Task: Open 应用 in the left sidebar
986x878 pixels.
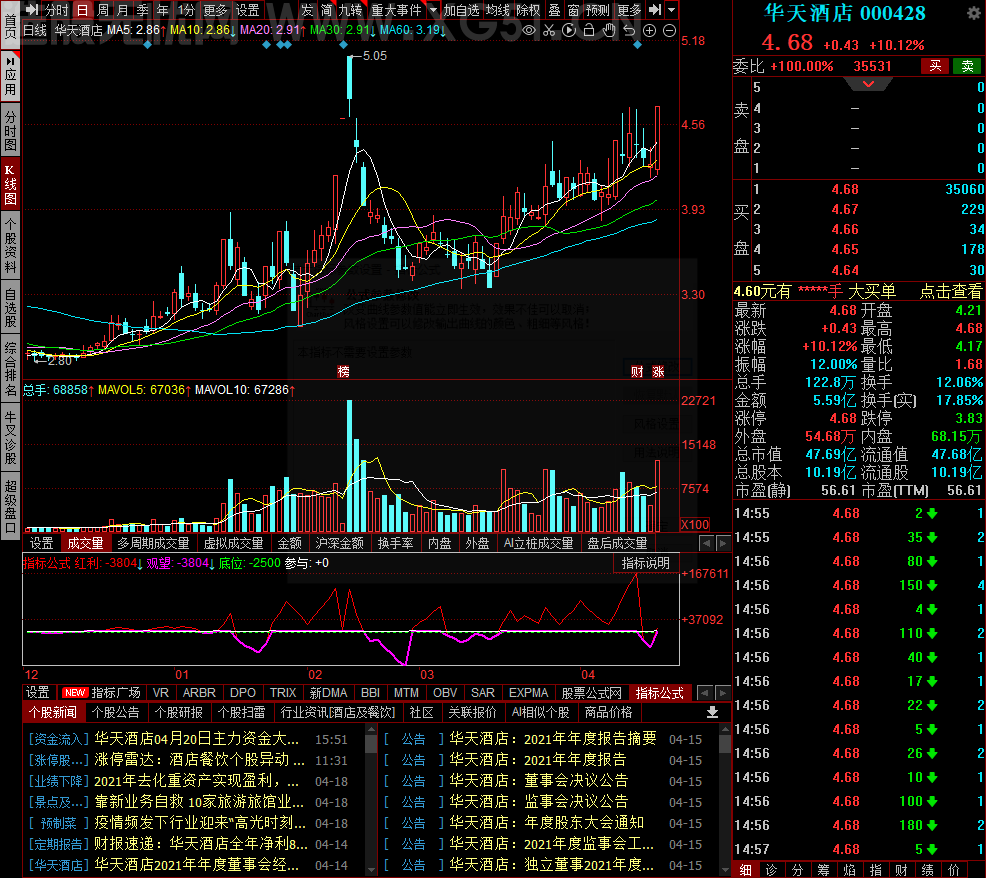Action: 10,75
